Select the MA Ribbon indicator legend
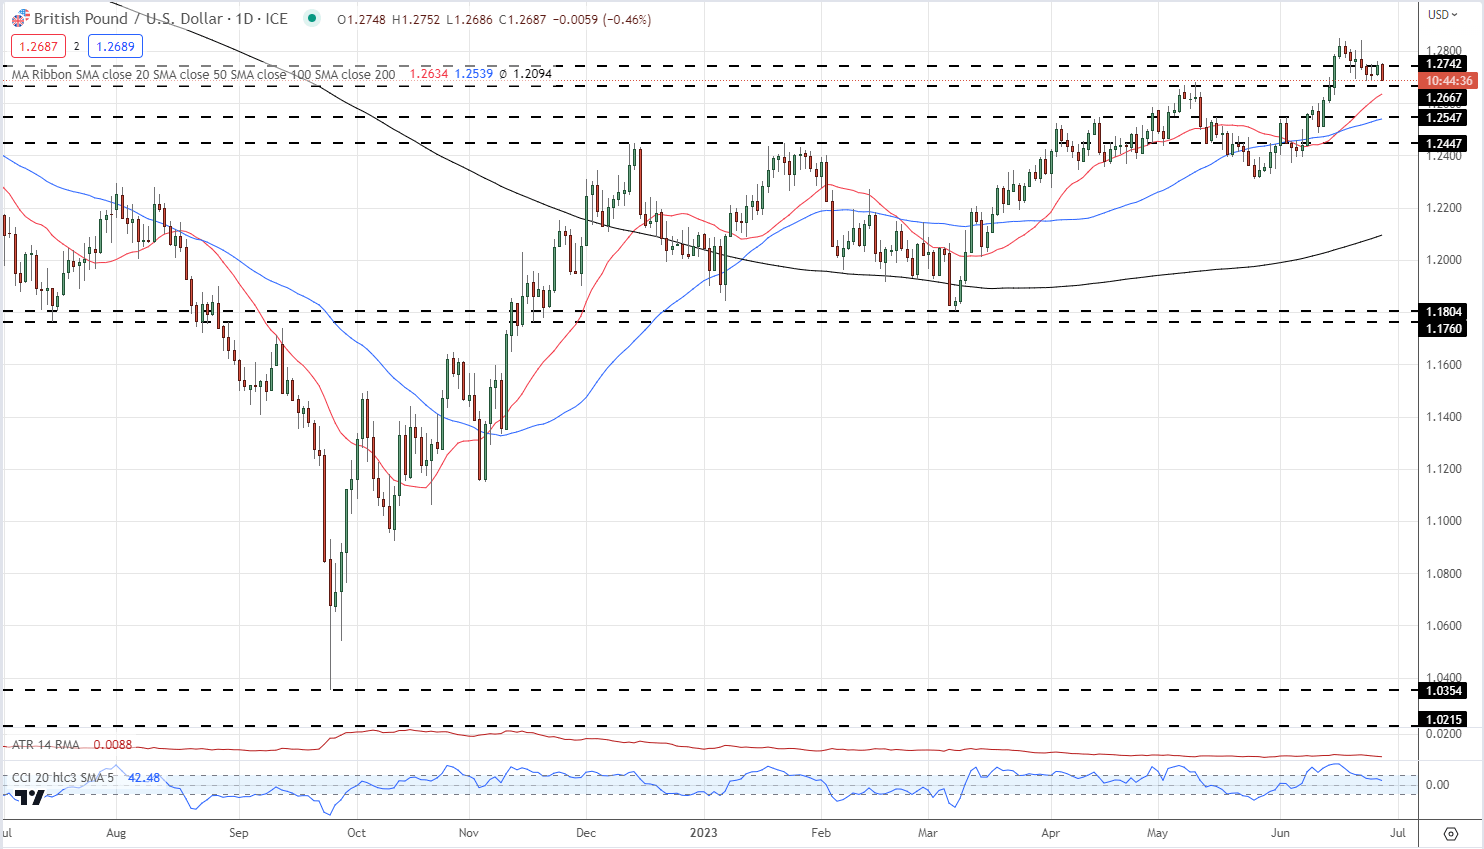Image resolution: width=1484 pixels, height=849 pixels. (203, 74)
